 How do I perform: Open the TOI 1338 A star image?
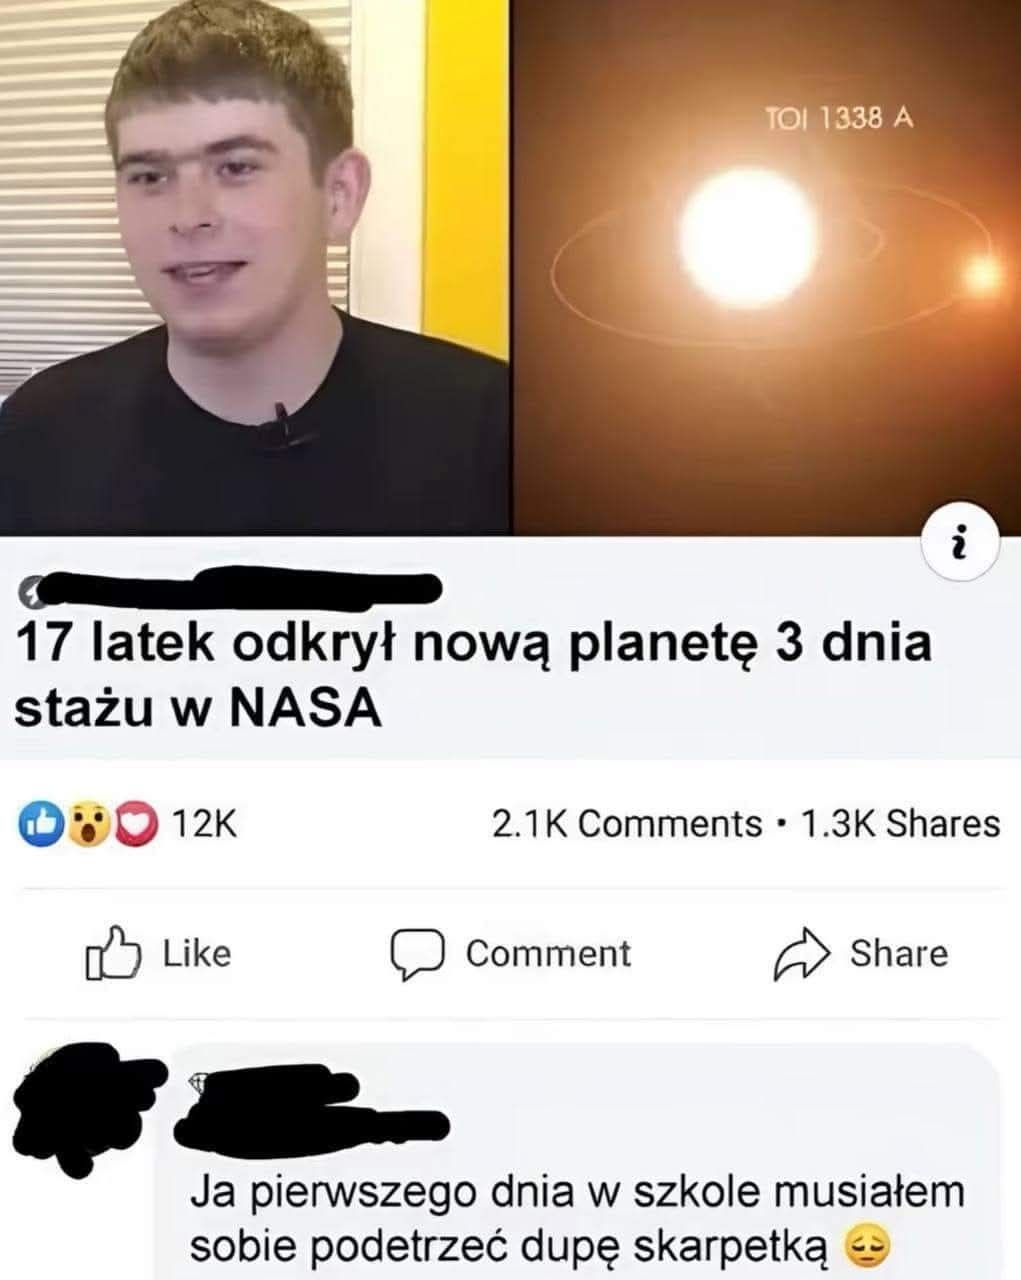[x=767, y=267]
